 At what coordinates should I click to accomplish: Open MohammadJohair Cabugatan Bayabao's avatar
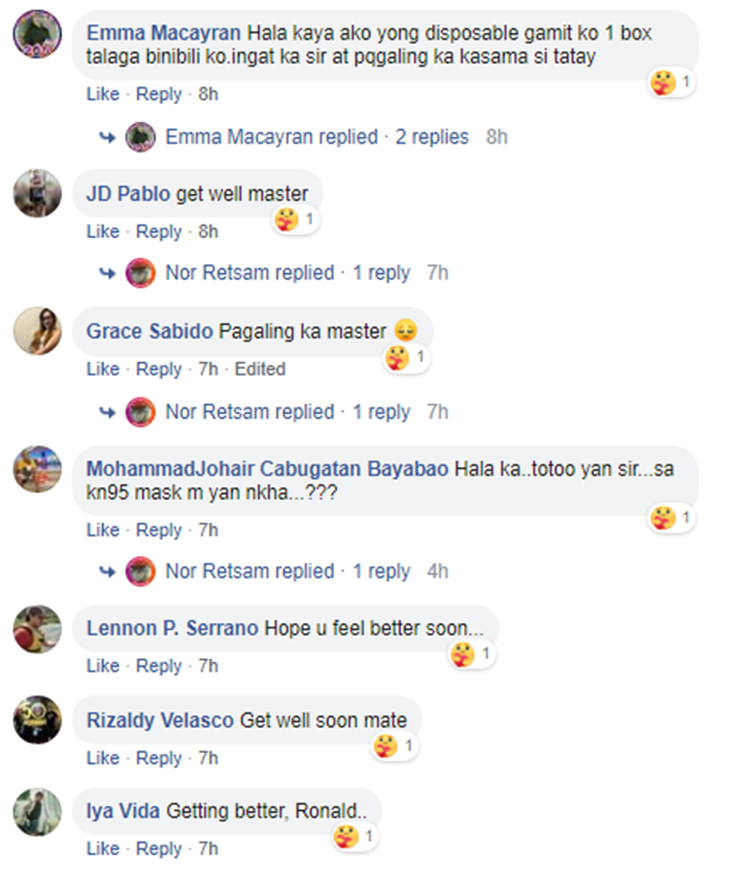coord(38,468)
